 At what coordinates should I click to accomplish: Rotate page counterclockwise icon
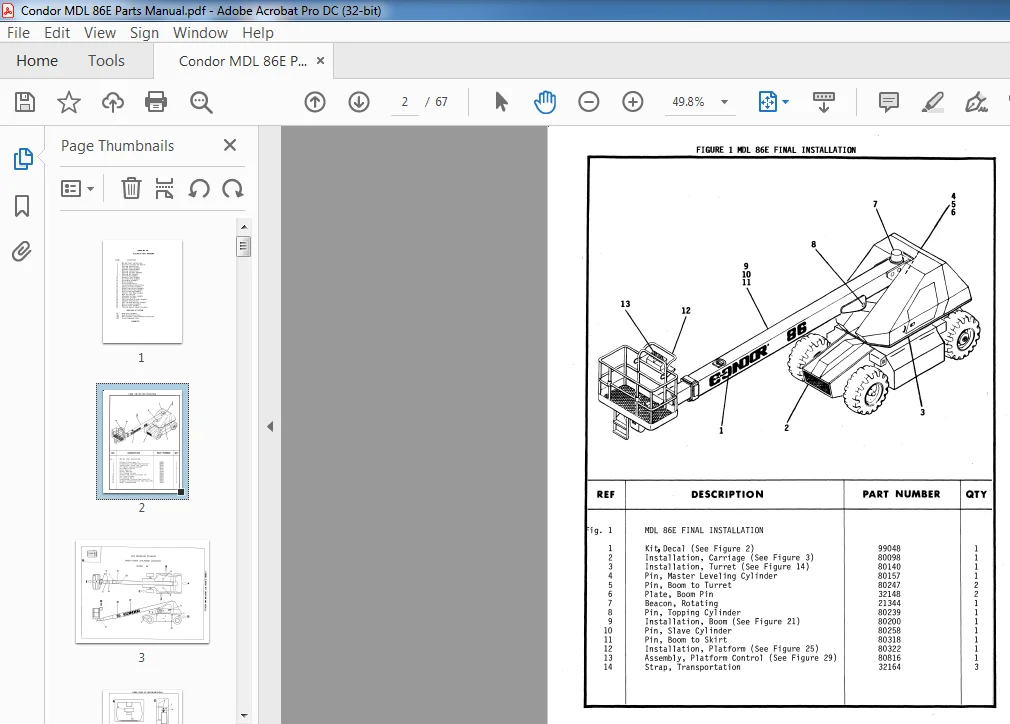pos(199,189)
